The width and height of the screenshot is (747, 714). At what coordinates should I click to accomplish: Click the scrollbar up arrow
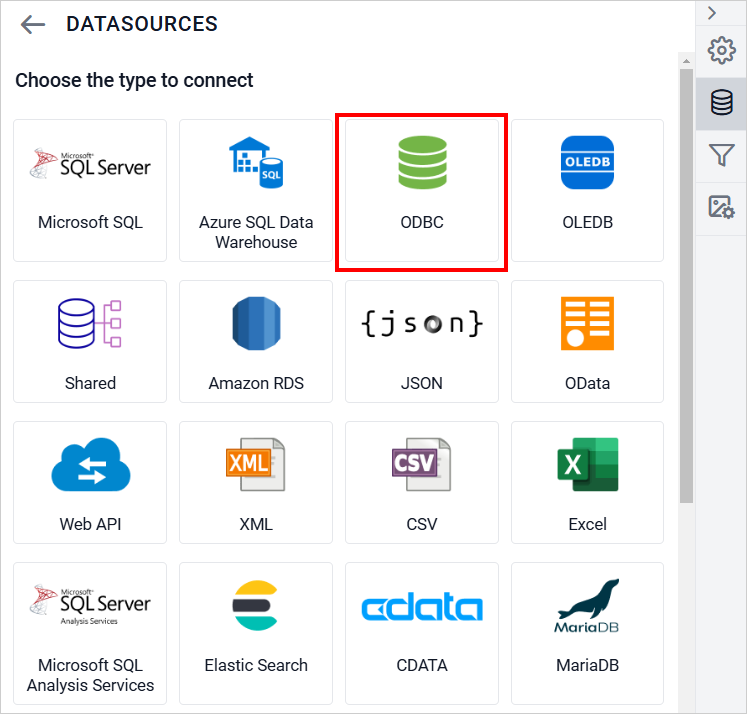[x=686, y=61]
